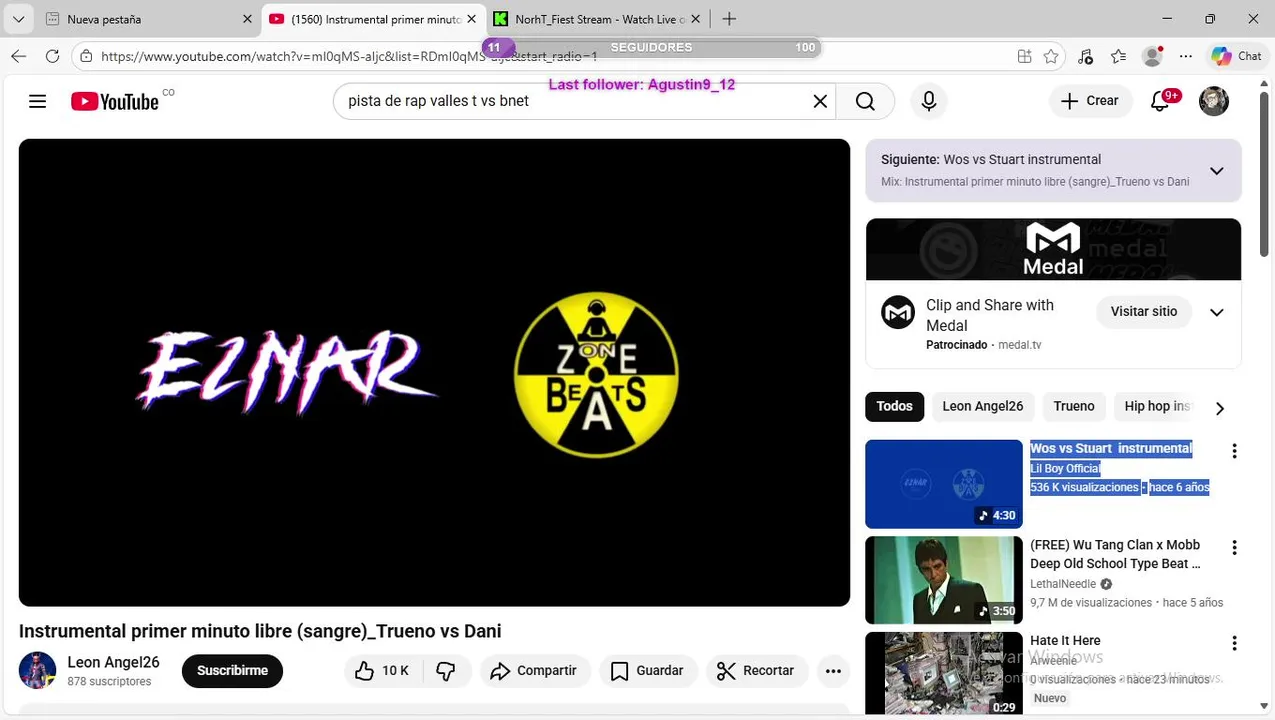Image resolution: width=1275 pixels, height=720 pixels.
Task: Open browser settings and more ellipsis
Action: (1185, 56)
